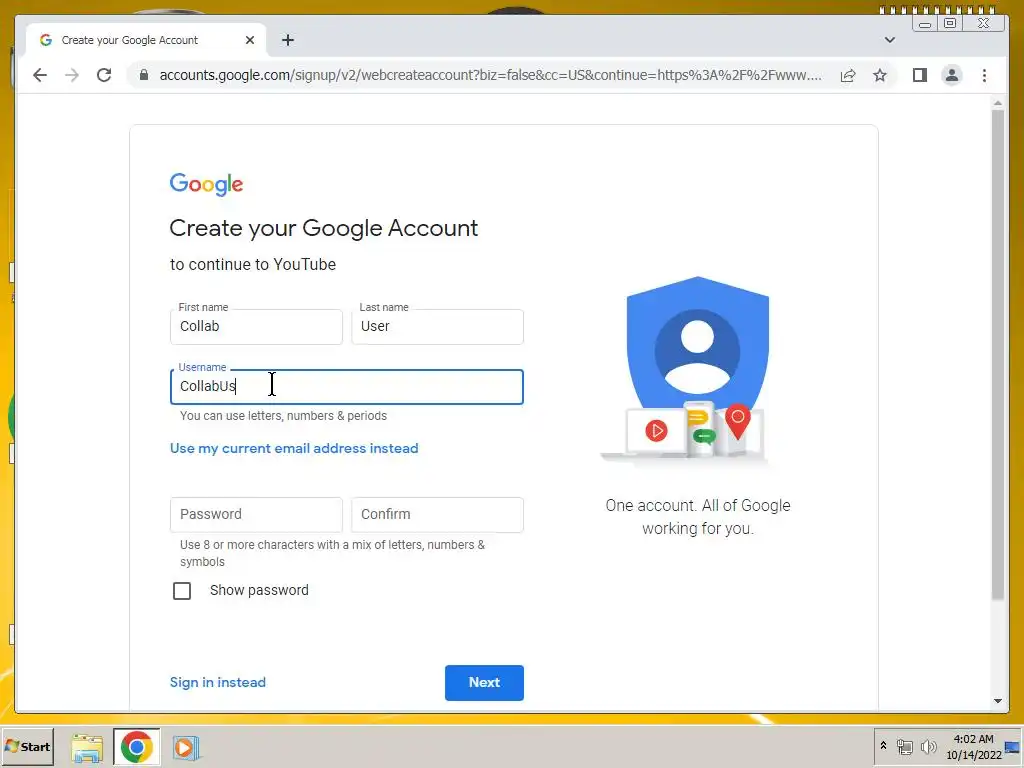Bookmark this page with the star

(x=880, y=75)
